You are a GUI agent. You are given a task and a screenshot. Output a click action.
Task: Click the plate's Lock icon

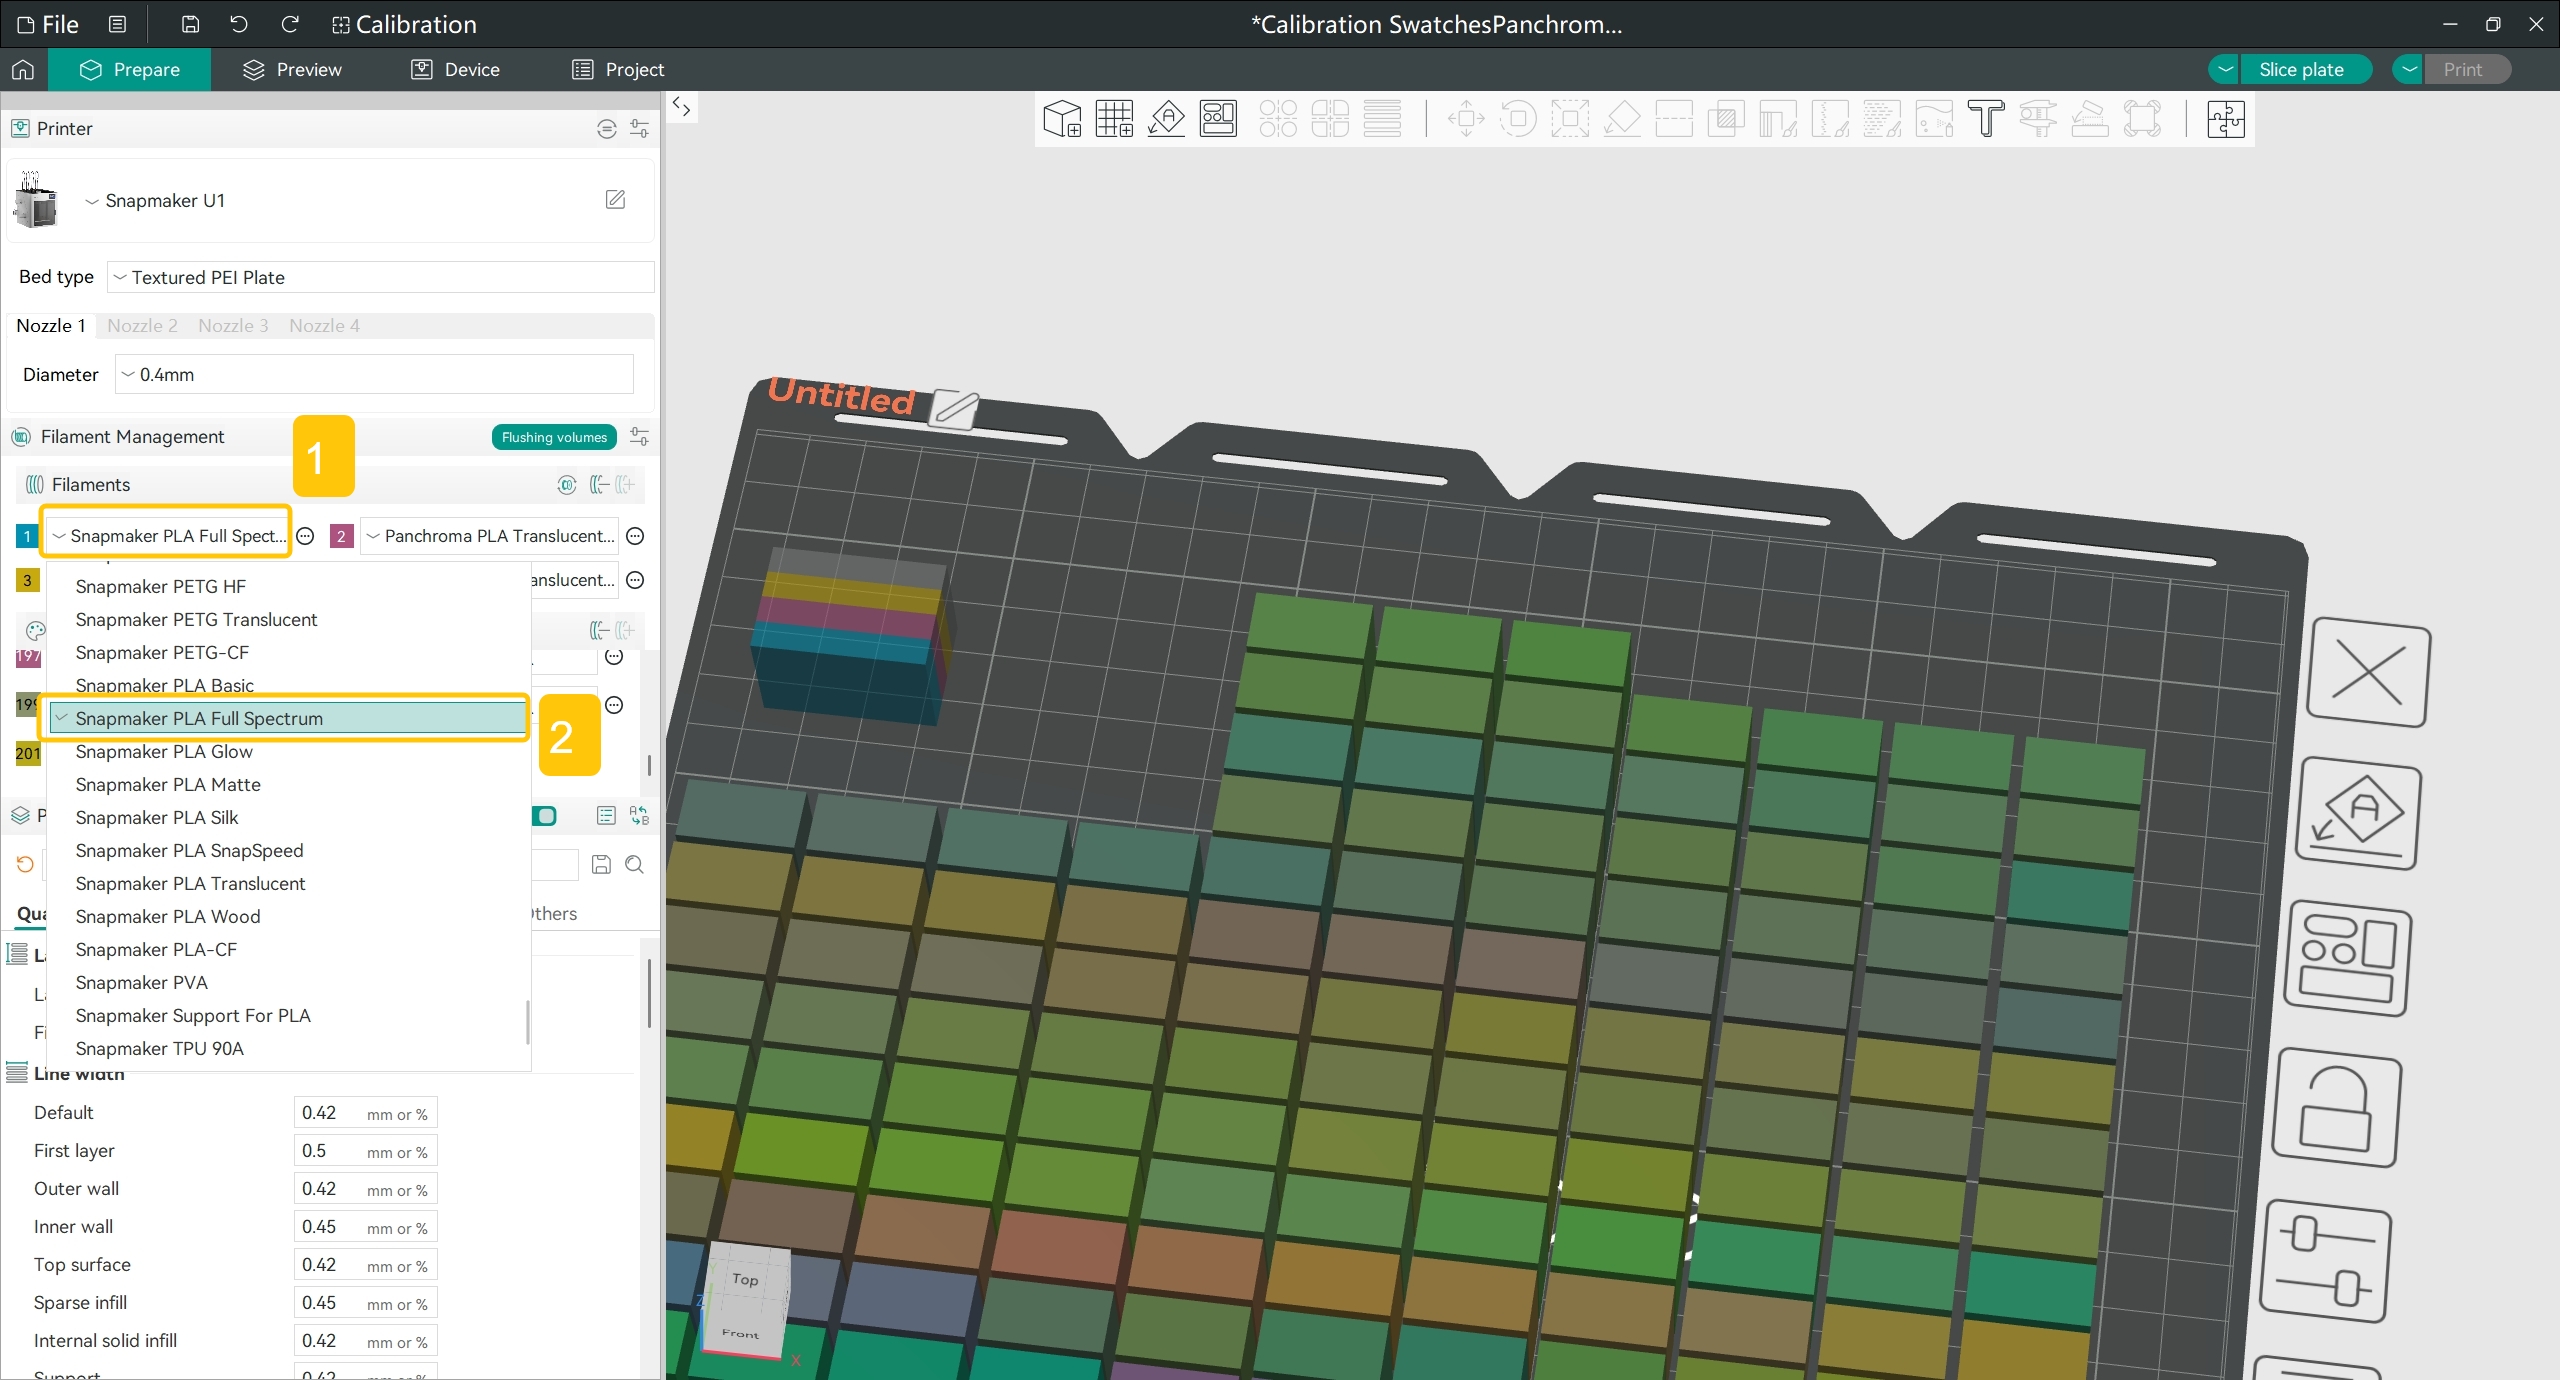(x=2337, y=1108)
